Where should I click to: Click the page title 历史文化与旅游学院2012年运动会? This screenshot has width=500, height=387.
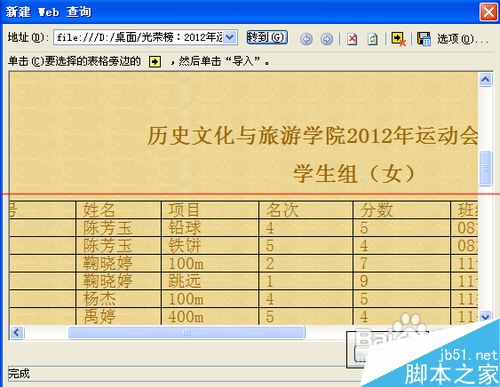point(313,136)
